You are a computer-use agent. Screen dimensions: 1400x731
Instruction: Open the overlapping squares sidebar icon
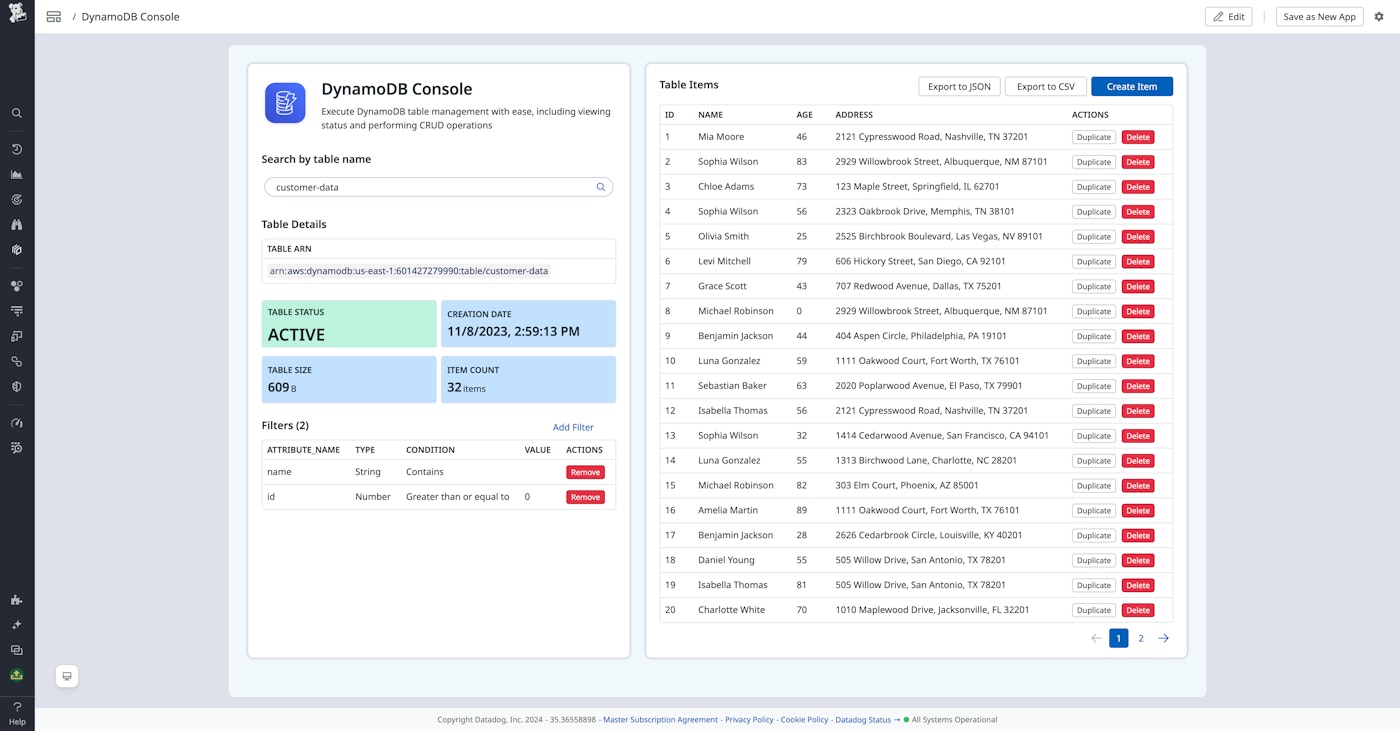17,336
